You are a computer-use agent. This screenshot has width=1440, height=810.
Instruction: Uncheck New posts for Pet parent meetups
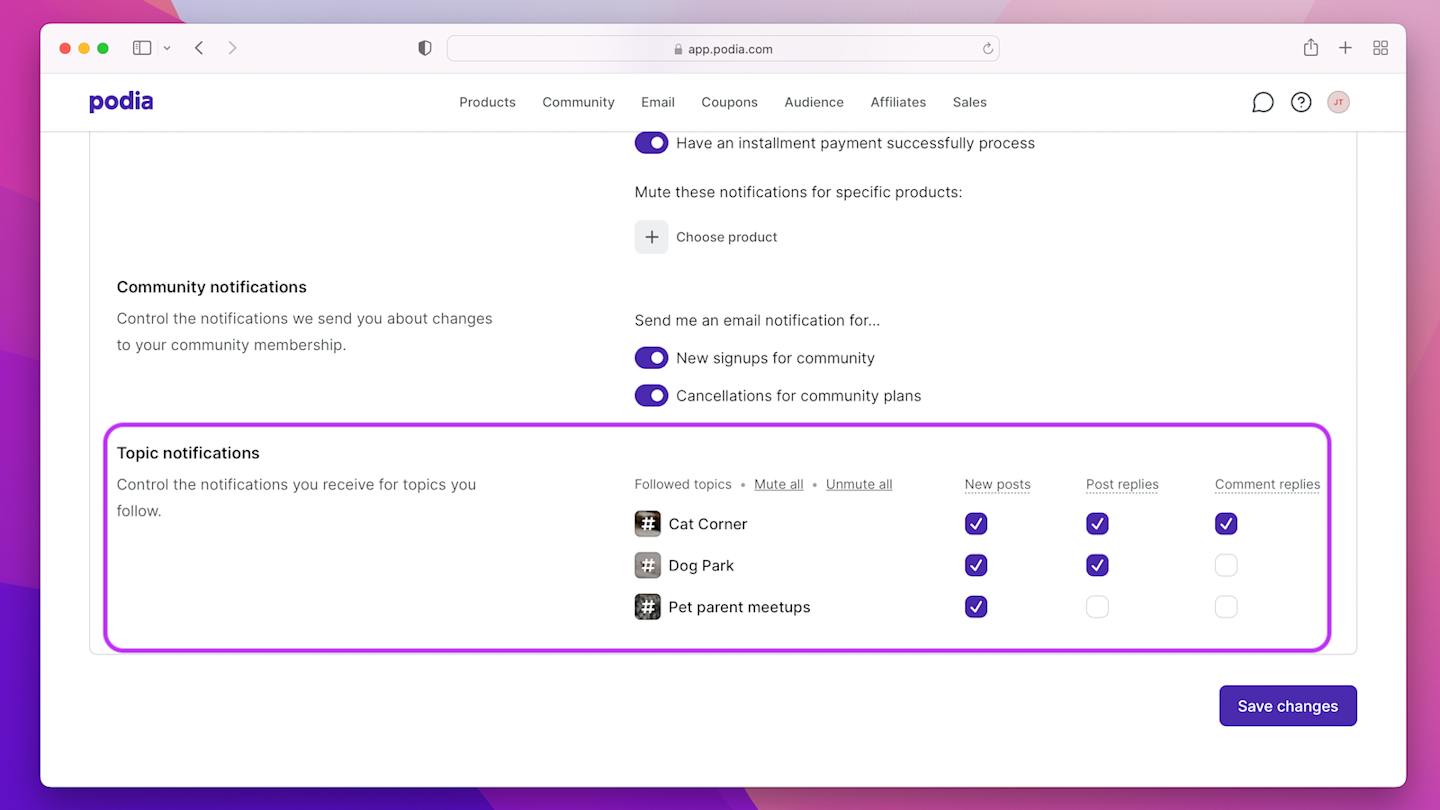pyautogui.click(x=976, y=607)
